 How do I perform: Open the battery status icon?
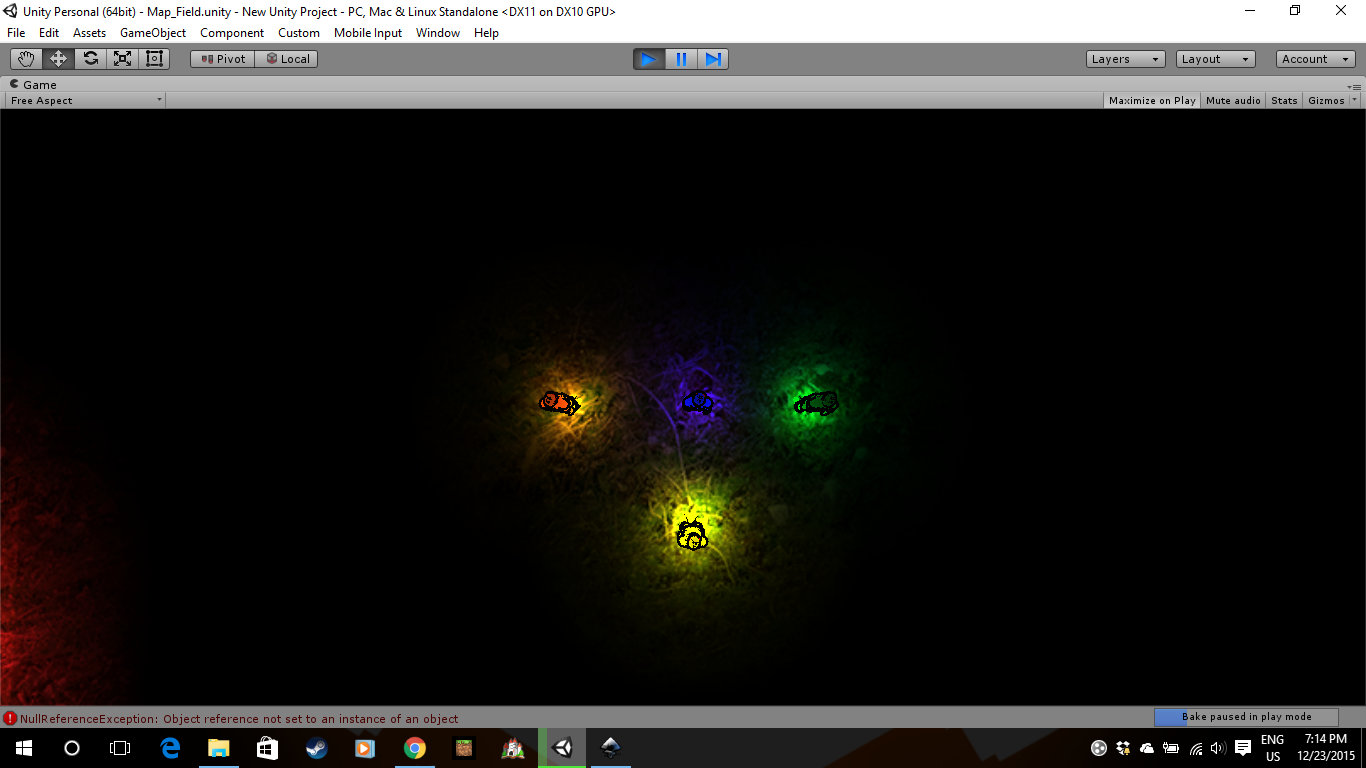1171,748
